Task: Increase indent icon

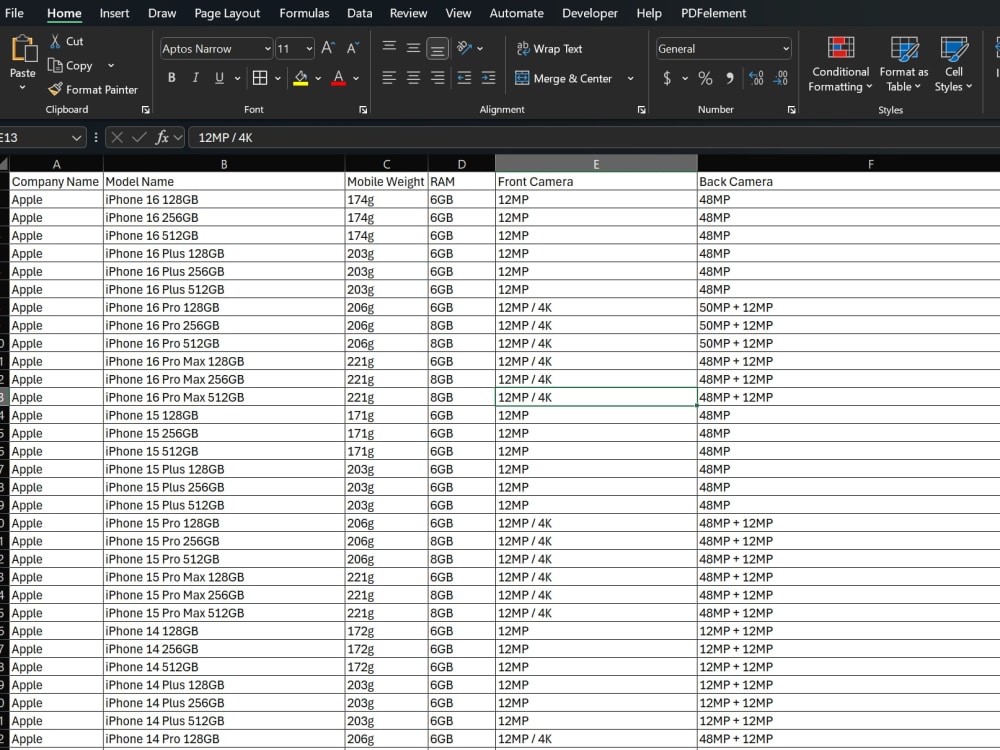Action: point(489,78)
